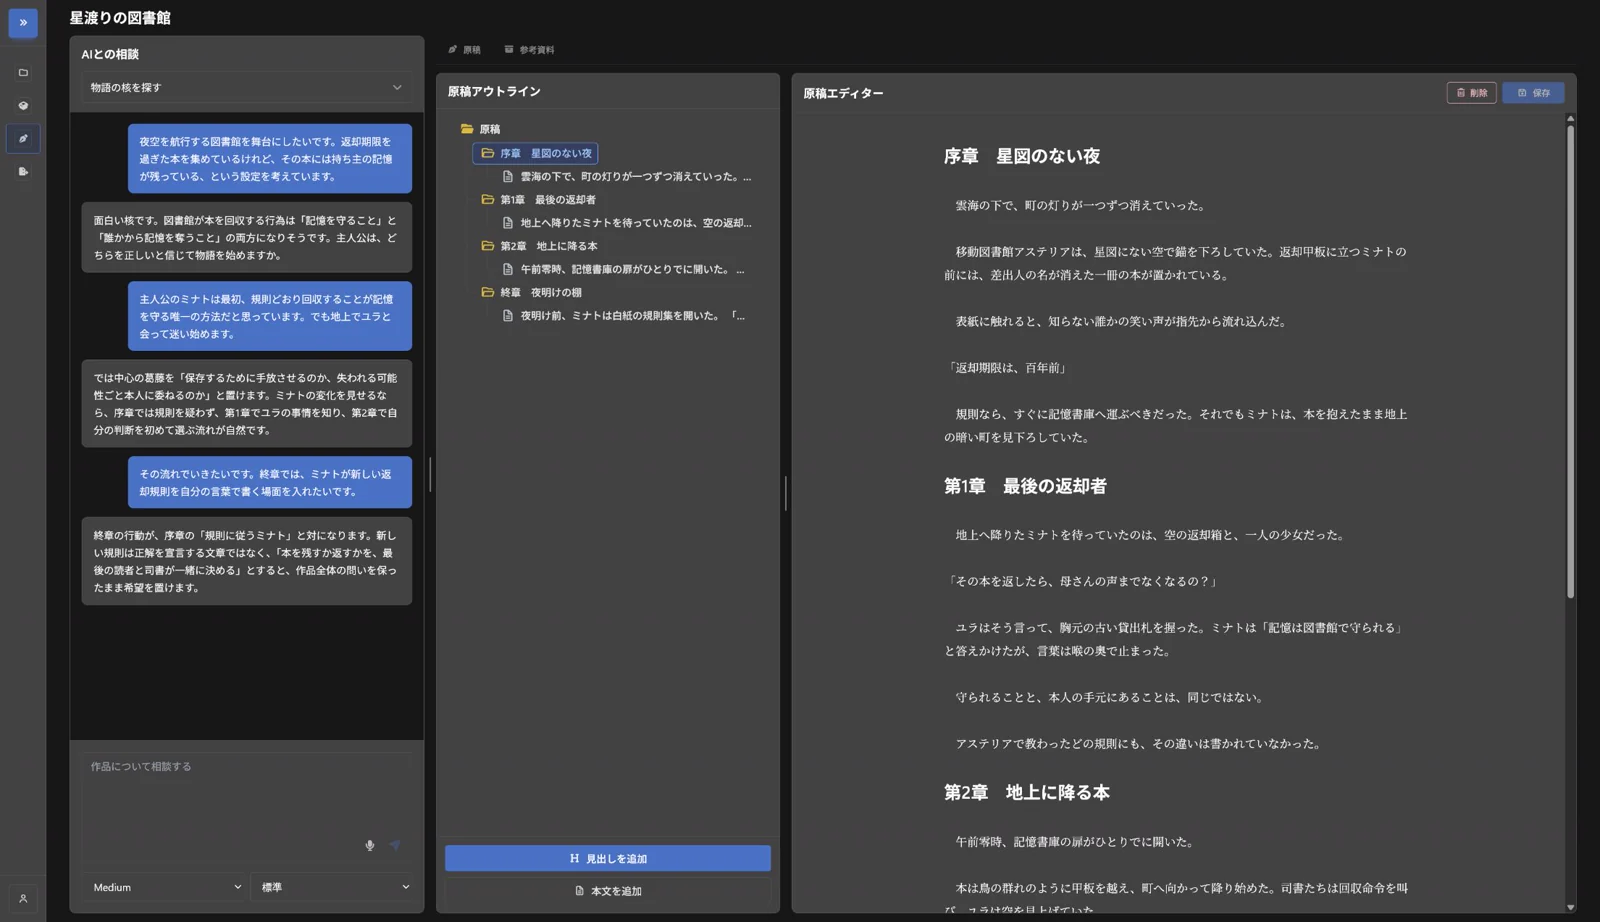The width and height of the screenshot is (1600, 922).
Task: Click chat message その流れでいきたいです
Action: (x=269, y=482)
